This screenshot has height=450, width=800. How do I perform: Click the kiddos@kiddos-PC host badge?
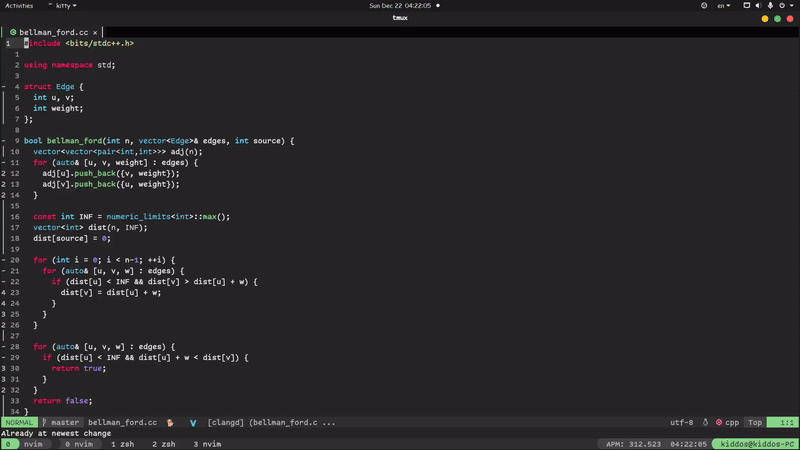point(757,444)
